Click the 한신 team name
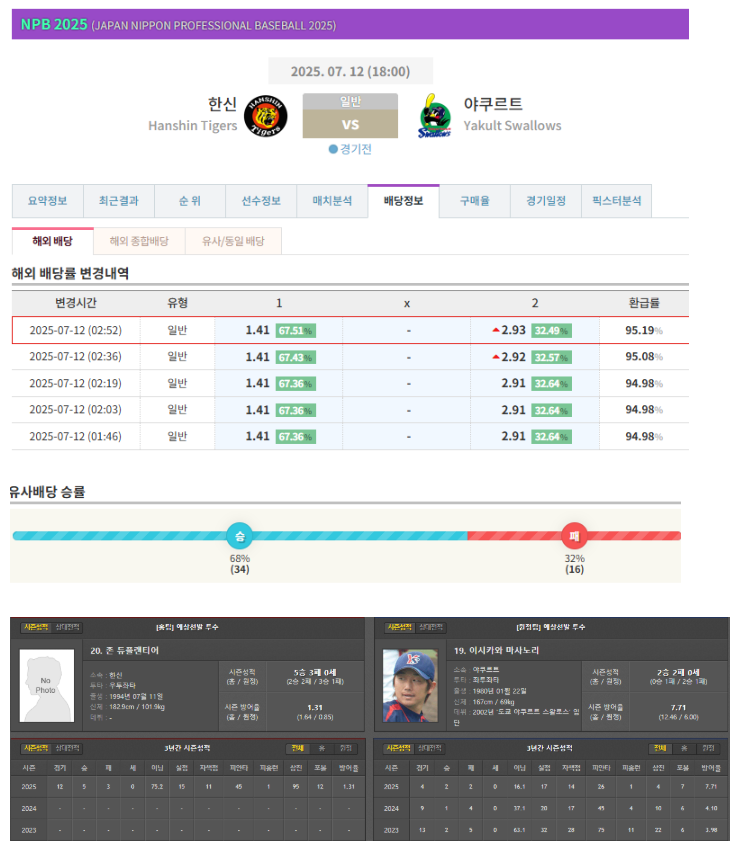Screen dimensions: 742x852 [x=222, y=103]
